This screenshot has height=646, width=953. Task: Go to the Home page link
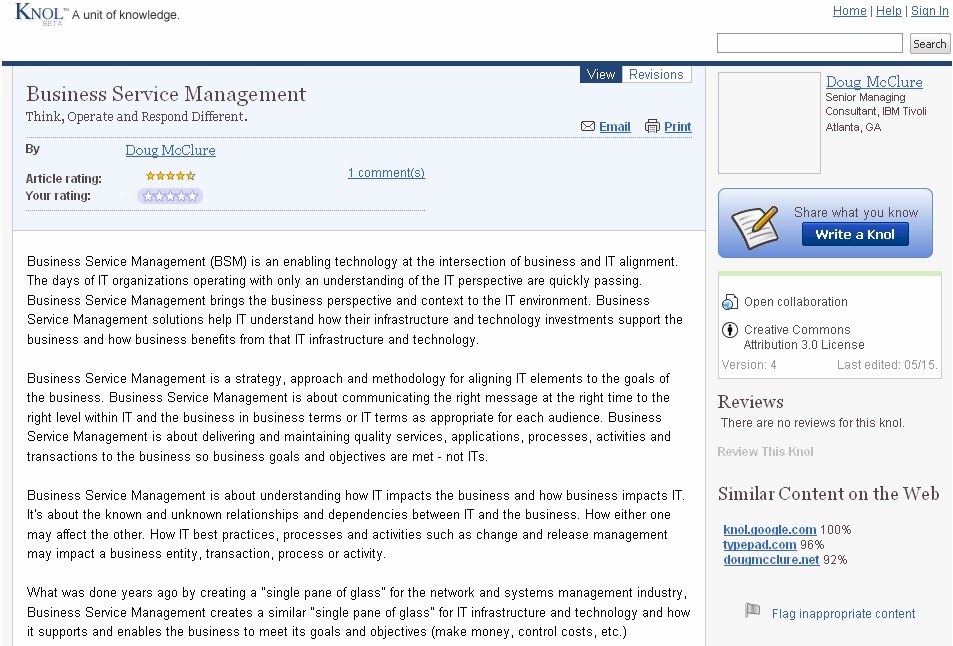[850, 11]
